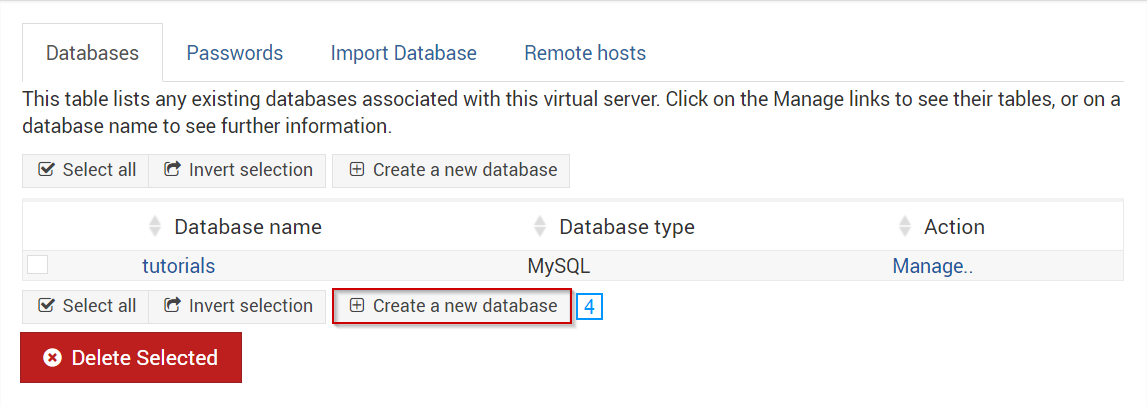1147x406 pixels.
Task: Click the bottom Select all checkmark icon
Action: tap(47, 306)
